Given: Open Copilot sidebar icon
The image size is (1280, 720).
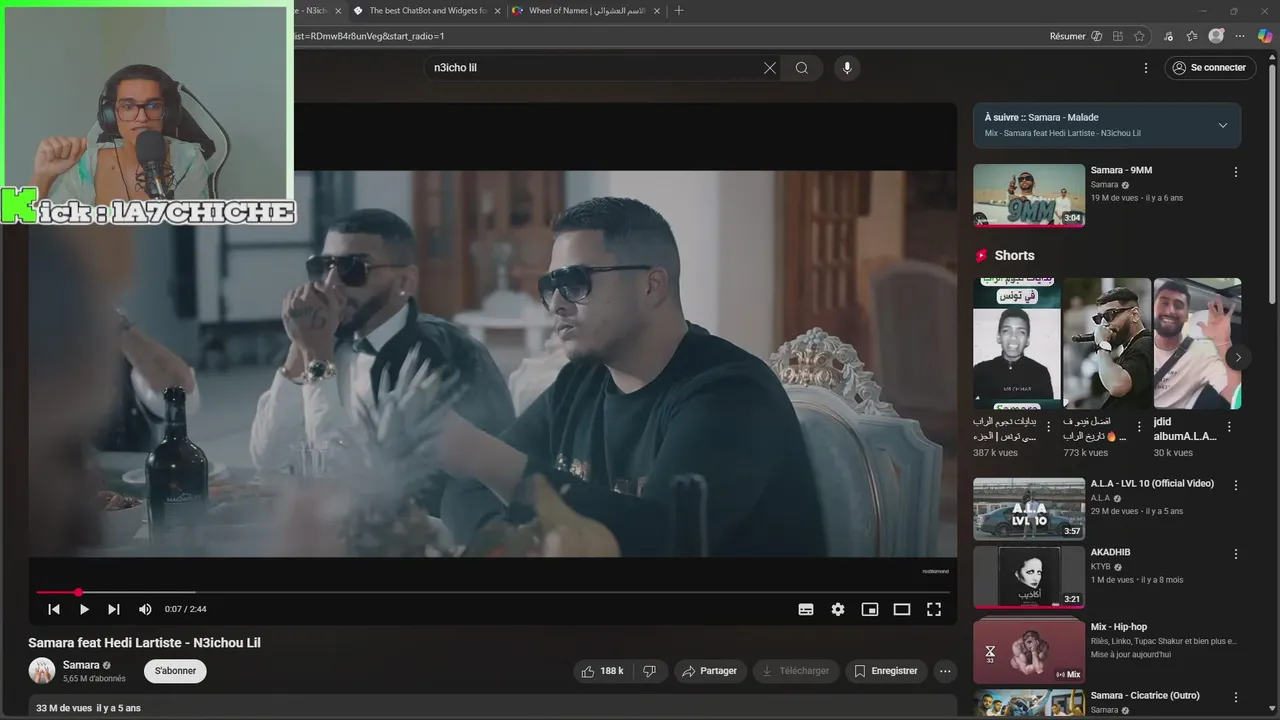Looking at the screenshot, I should (1265, 36).
